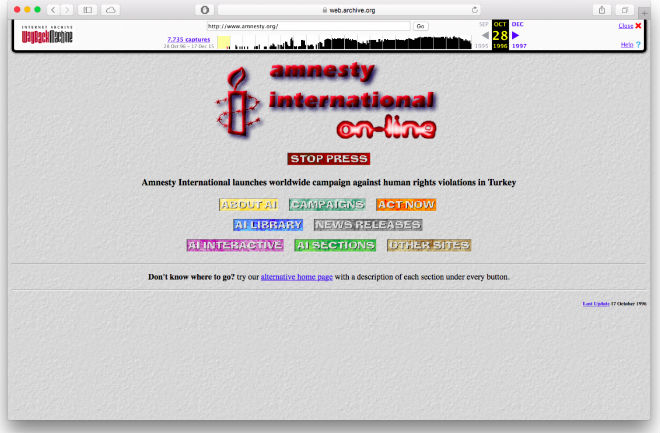Open the ABOUT AI section button

(x=249, y=205)
